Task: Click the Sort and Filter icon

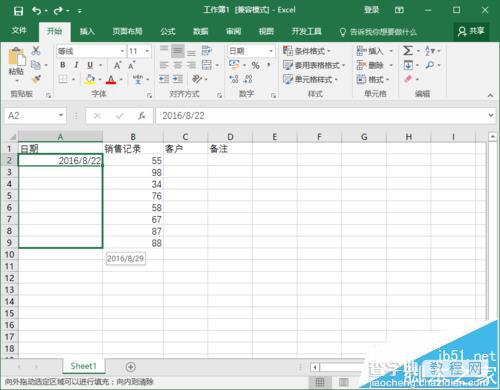Action: [x=430, y=51]
